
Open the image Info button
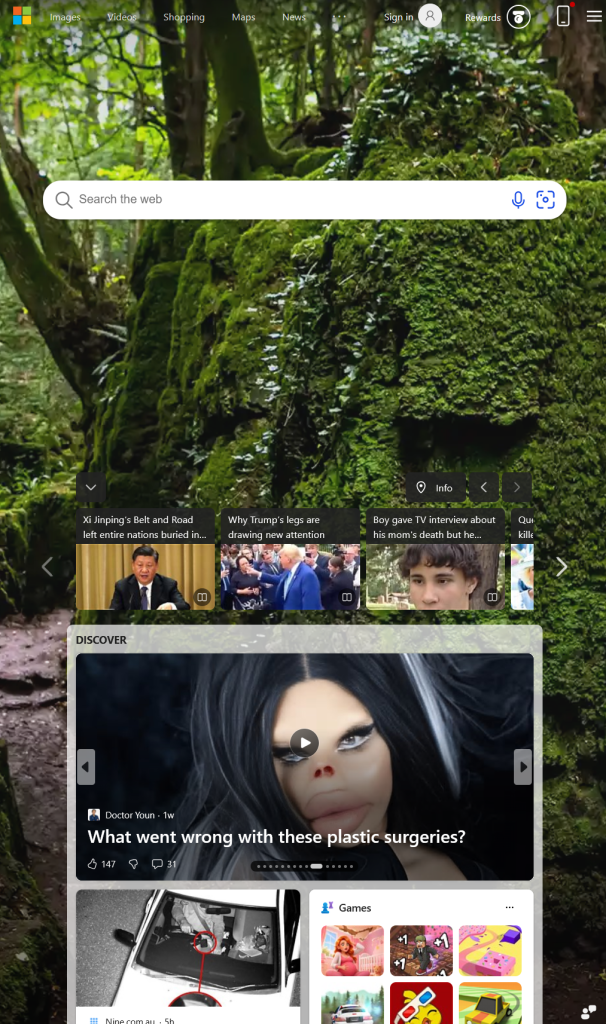436,487
